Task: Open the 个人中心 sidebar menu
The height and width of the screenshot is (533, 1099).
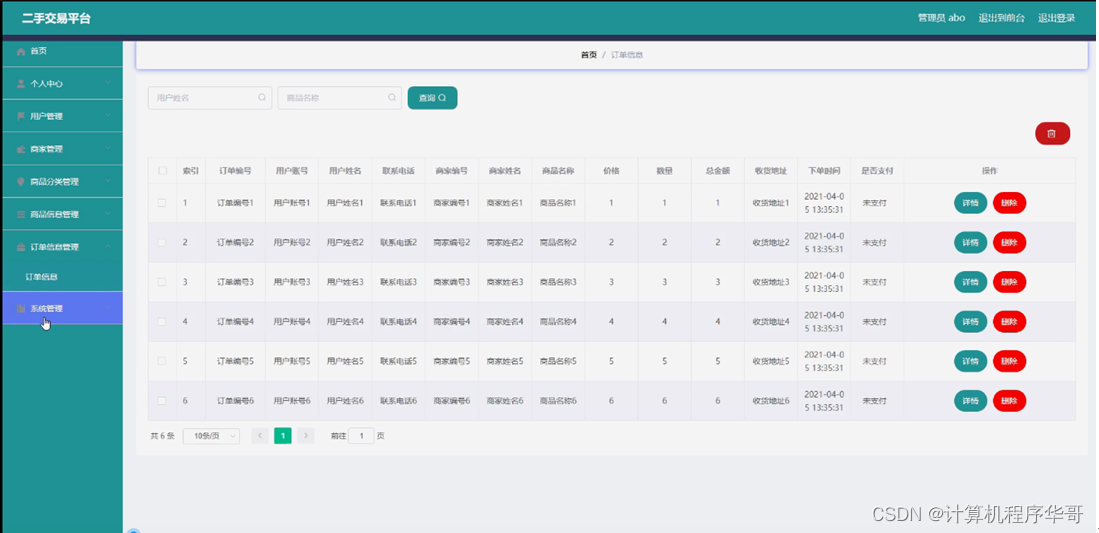Action: click(62, 83)
